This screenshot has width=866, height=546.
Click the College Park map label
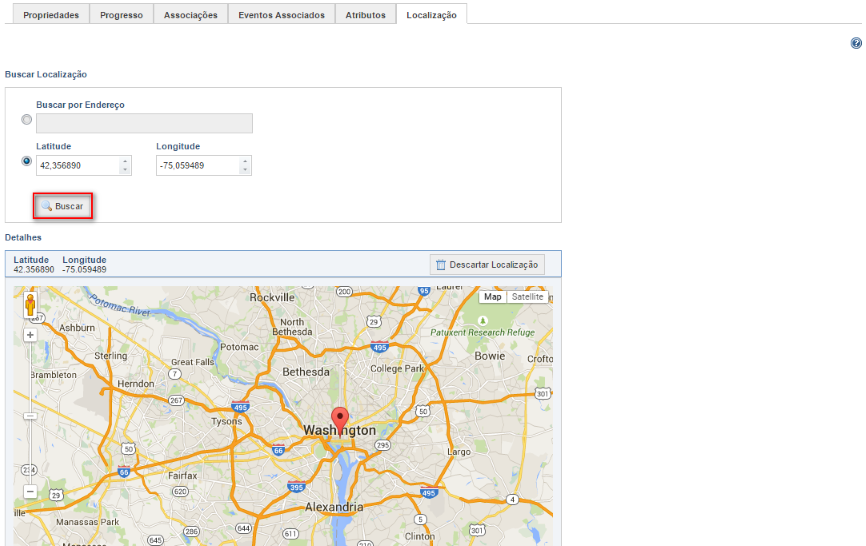click(x=397, y=368)
